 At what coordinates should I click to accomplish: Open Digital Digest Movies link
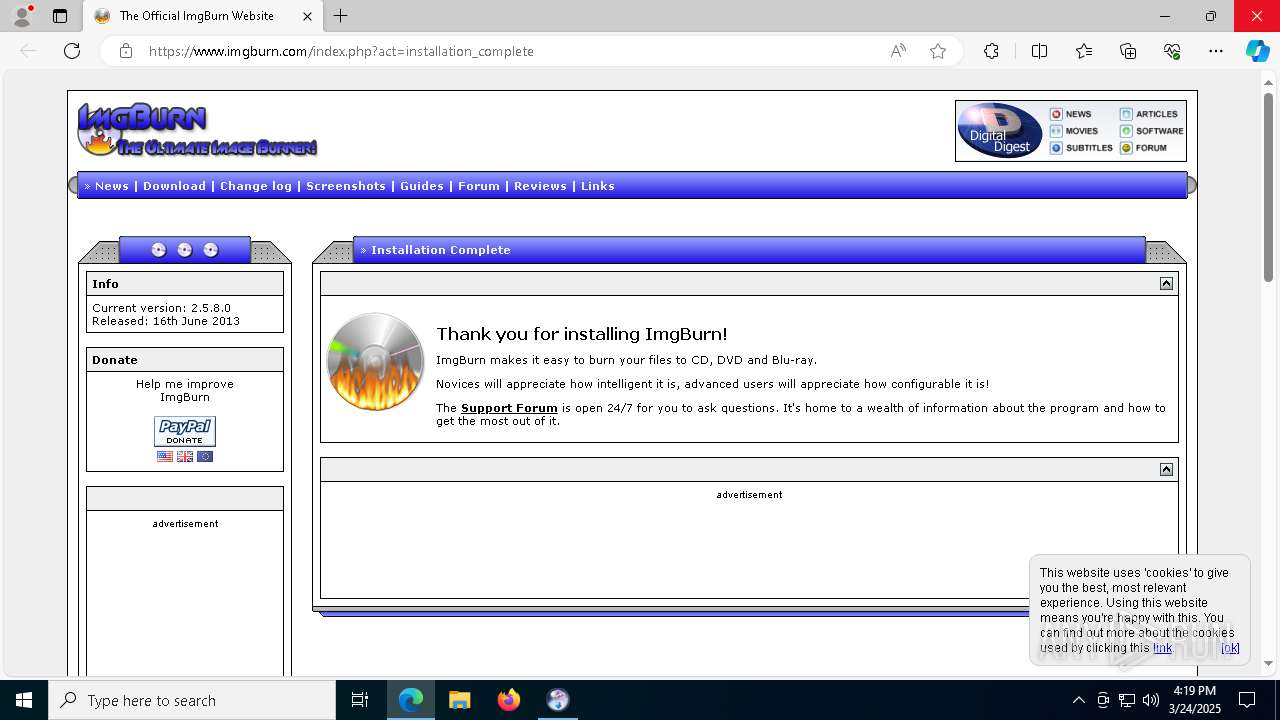[x=1073, y=131]
